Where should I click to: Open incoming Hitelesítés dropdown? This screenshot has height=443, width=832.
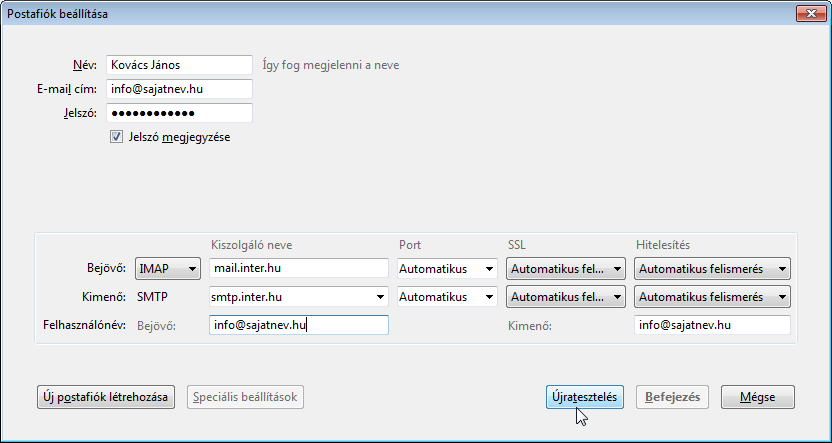pos(712,269)
